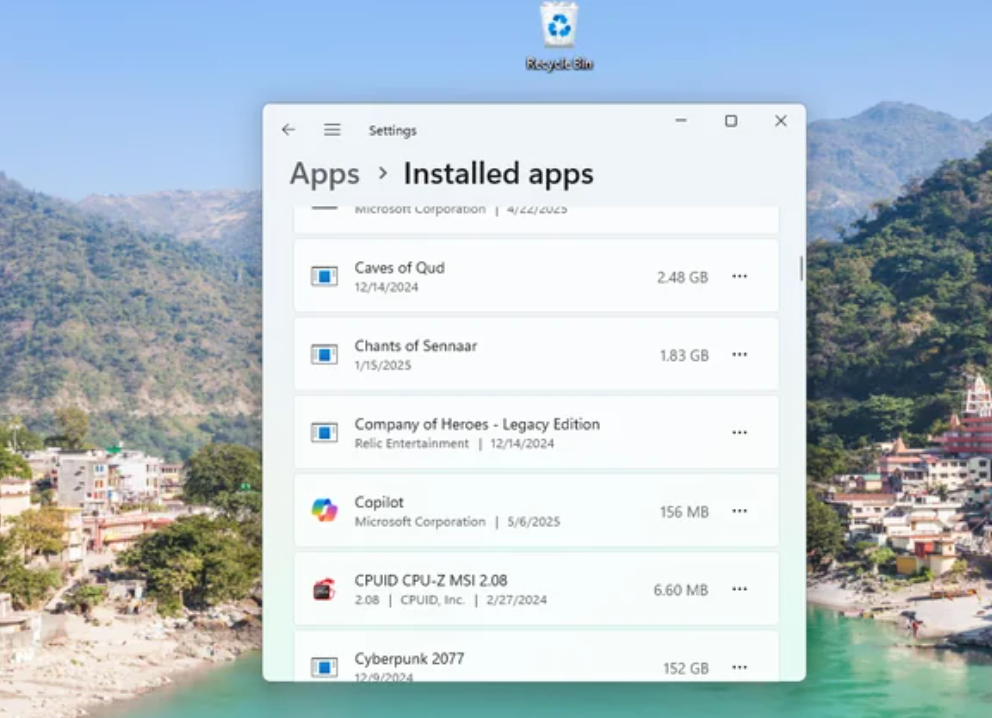The height and width of the screenshot is (718, 992).
Task: Open more options for Copilot
Action: pos(740,511)
